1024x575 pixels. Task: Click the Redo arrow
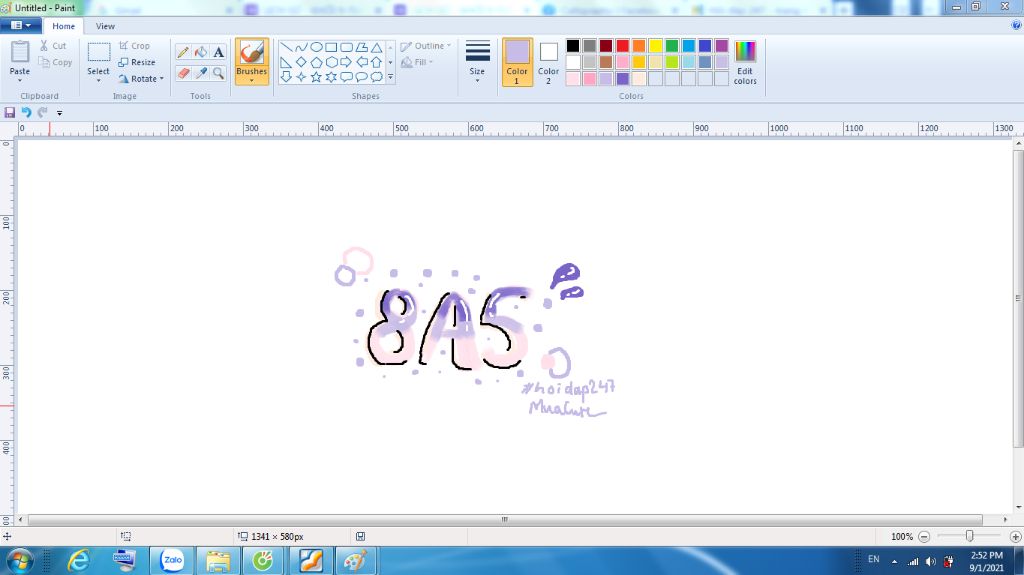(x=42, y=112)
